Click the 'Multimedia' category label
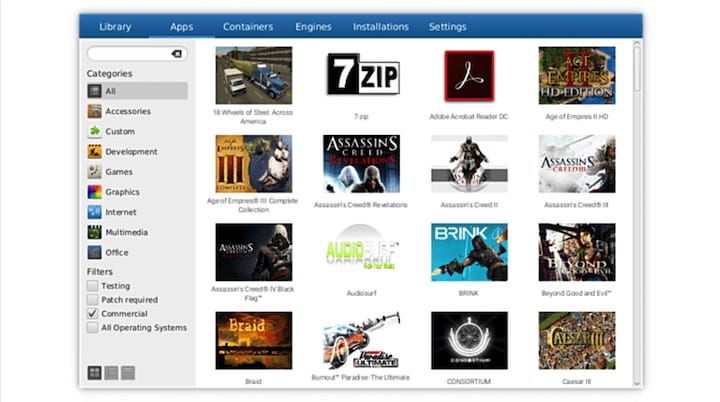This screenshot has width=720, height=402. (127, 232)
